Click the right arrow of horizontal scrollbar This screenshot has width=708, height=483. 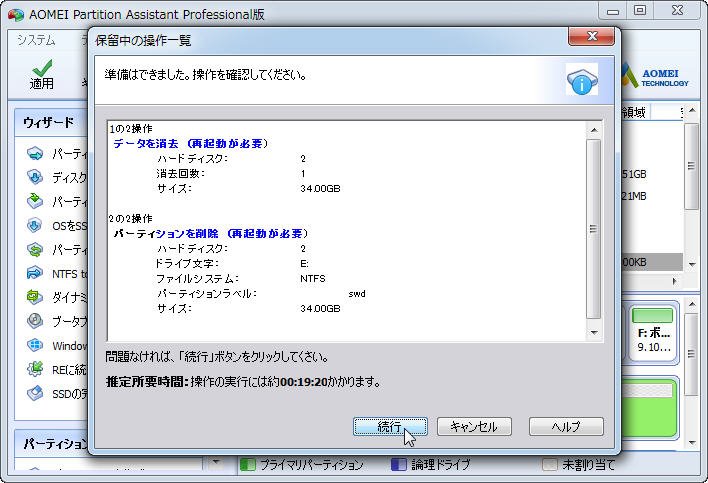(675, 281)
